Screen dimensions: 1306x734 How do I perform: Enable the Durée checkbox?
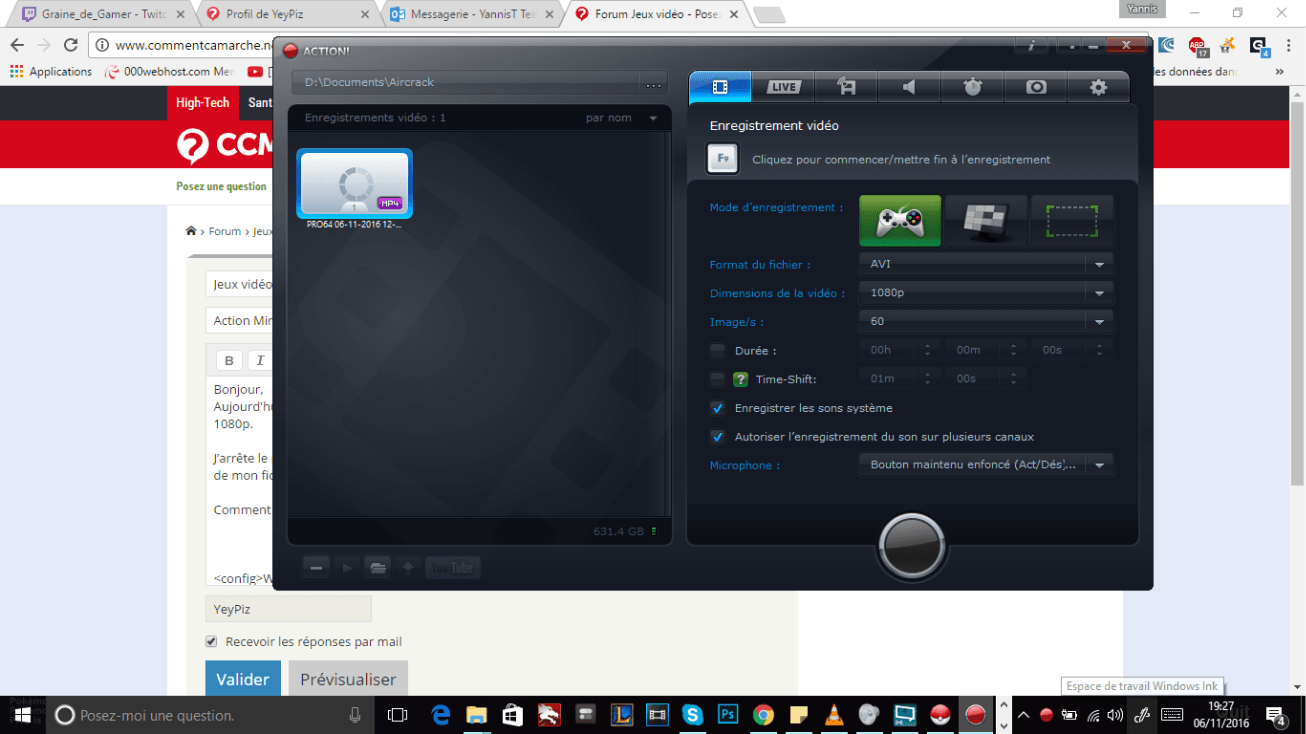(717, 351)
